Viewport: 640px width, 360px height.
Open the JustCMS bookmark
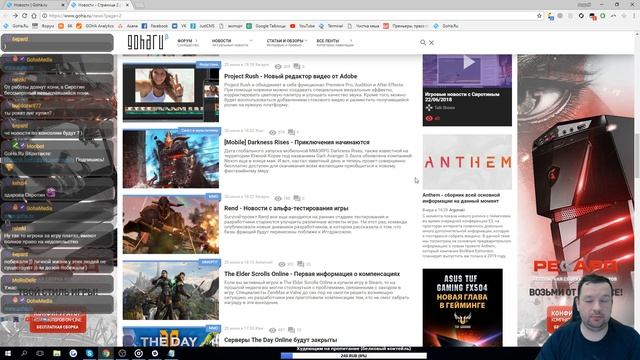click(x=202, y=26)
